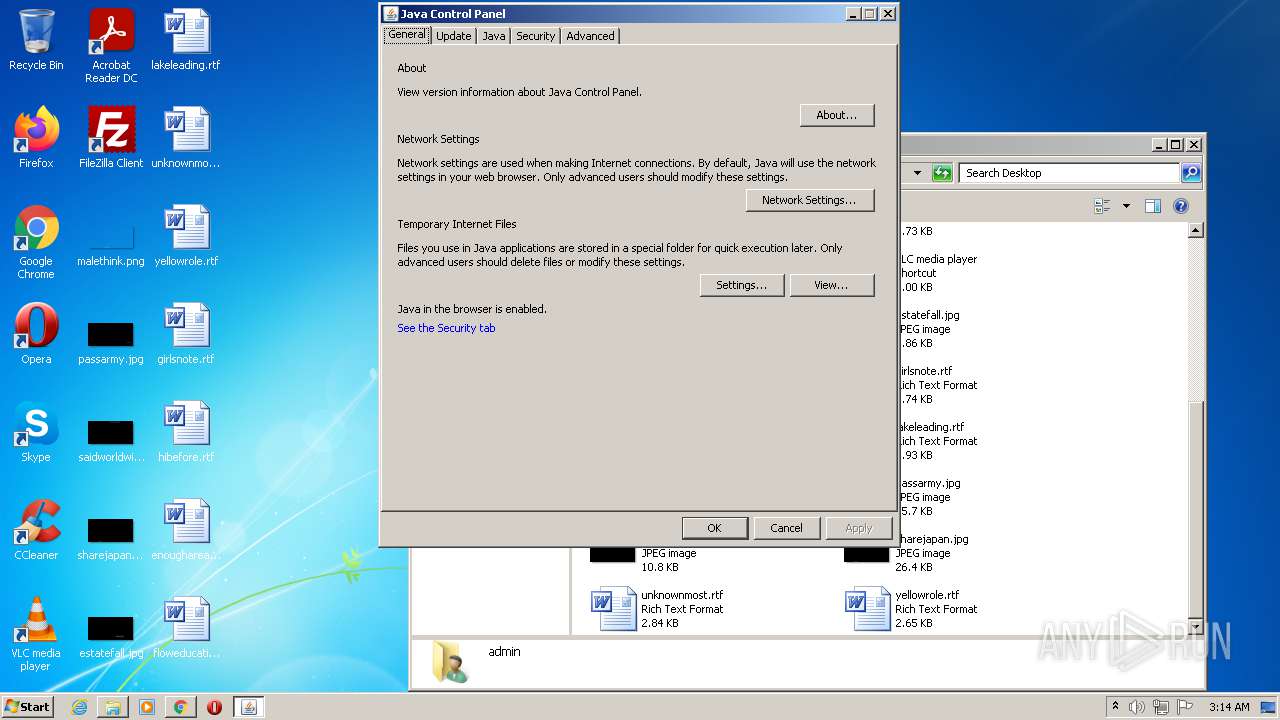Click the Explorer scrollbar up arrow

(x=1195, y=230)
